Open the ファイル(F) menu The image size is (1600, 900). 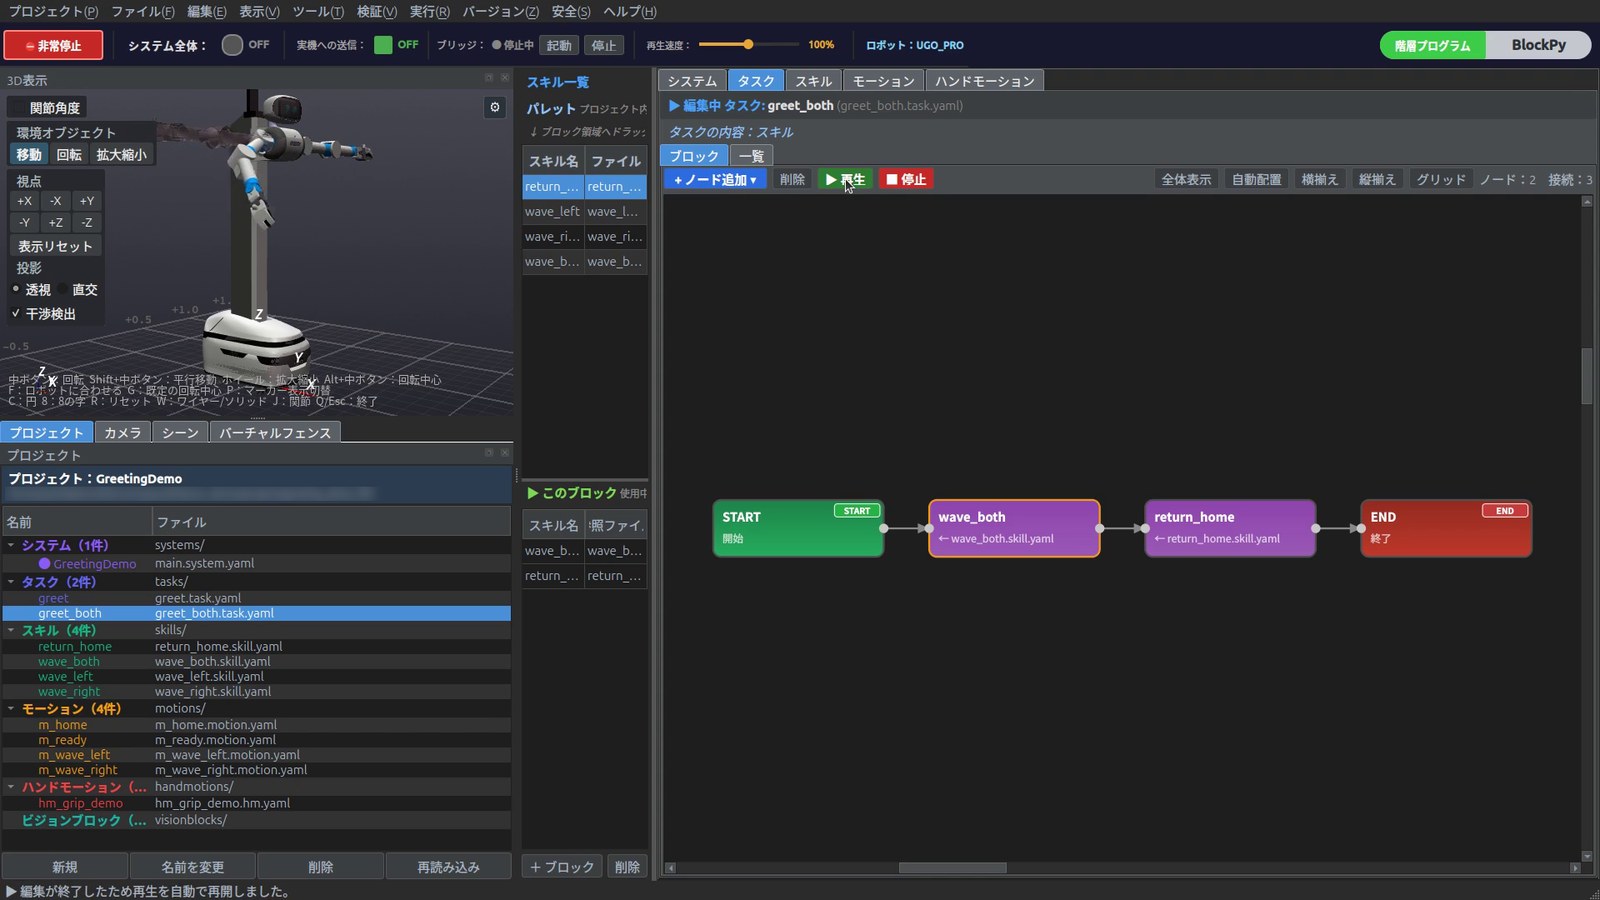142,11
